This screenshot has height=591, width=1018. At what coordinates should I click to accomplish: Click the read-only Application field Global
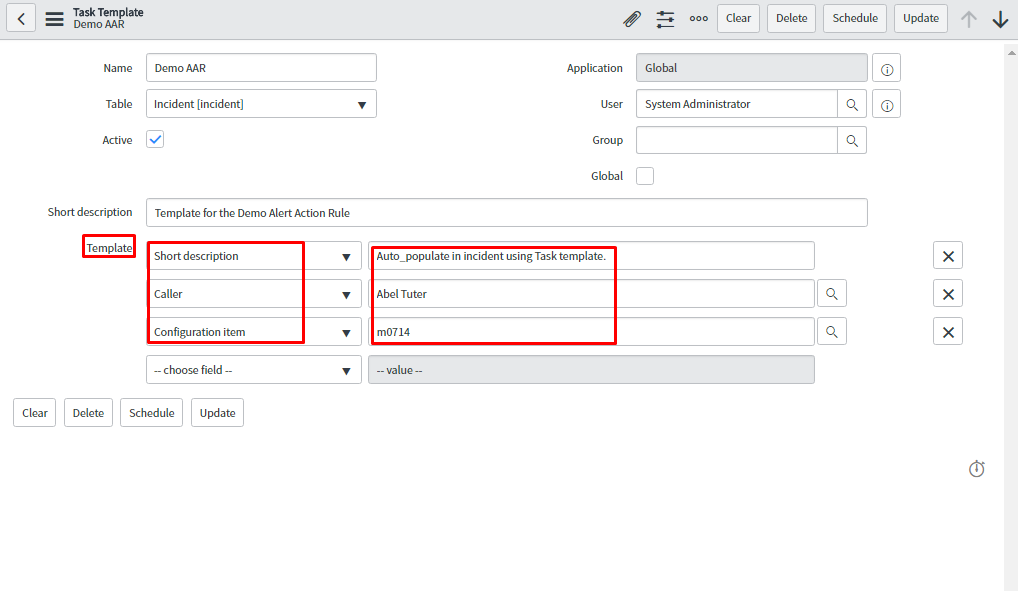click(751, 68)
